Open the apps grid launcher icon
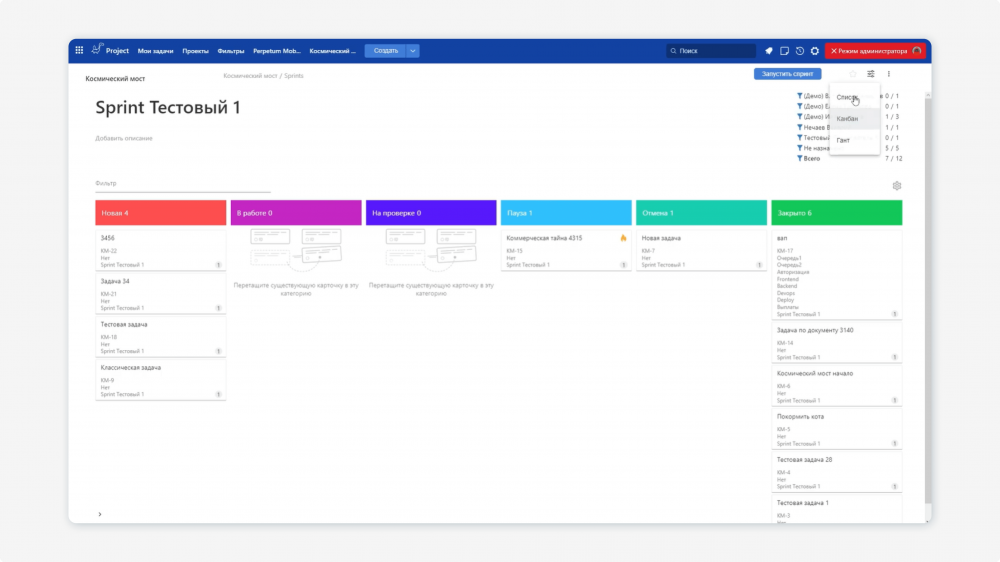Image resolution: width=1000 pixels, height=562 pixels. pos(79,50)
